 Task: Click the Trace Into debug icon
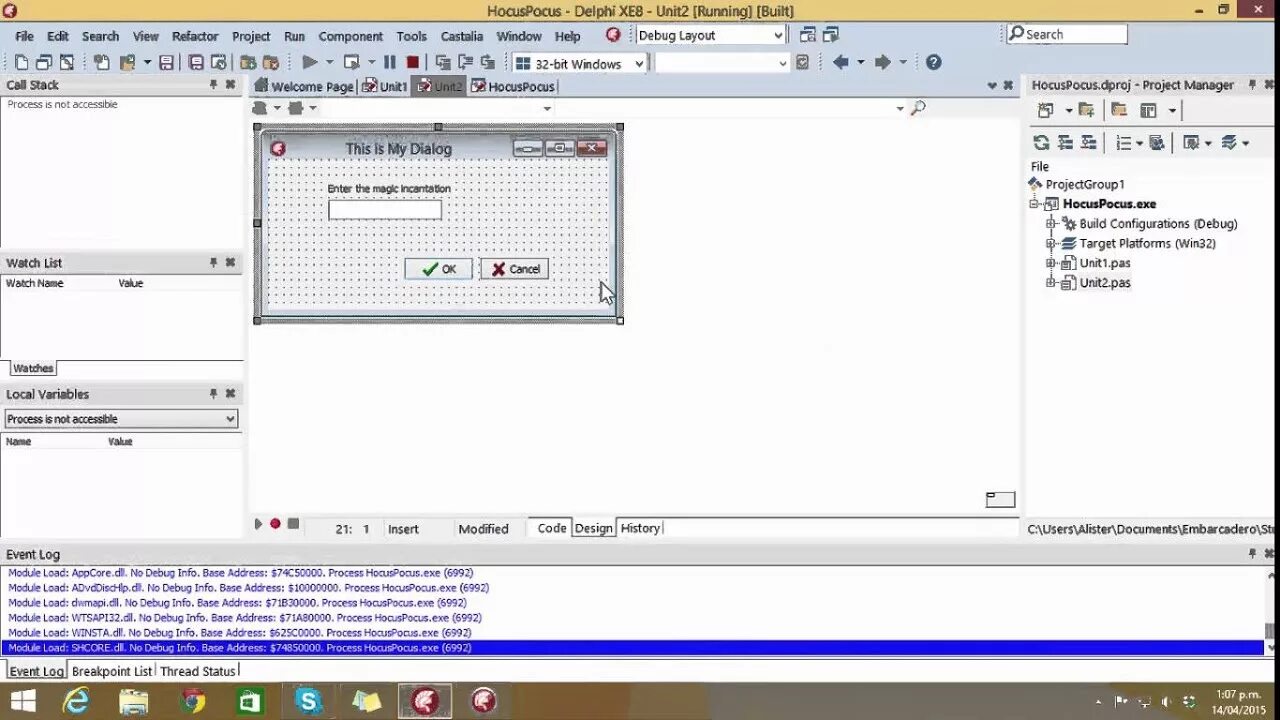click(x=443, y=62)
